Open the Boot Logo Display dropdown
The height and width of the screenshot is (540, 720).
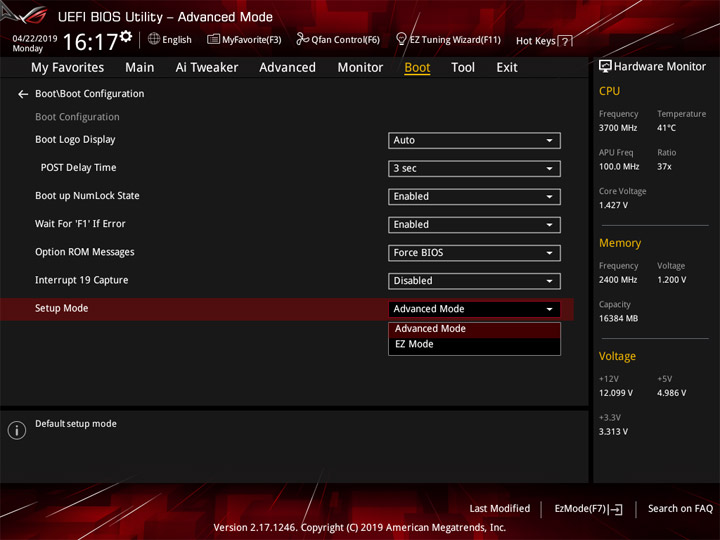coord(474,141)
